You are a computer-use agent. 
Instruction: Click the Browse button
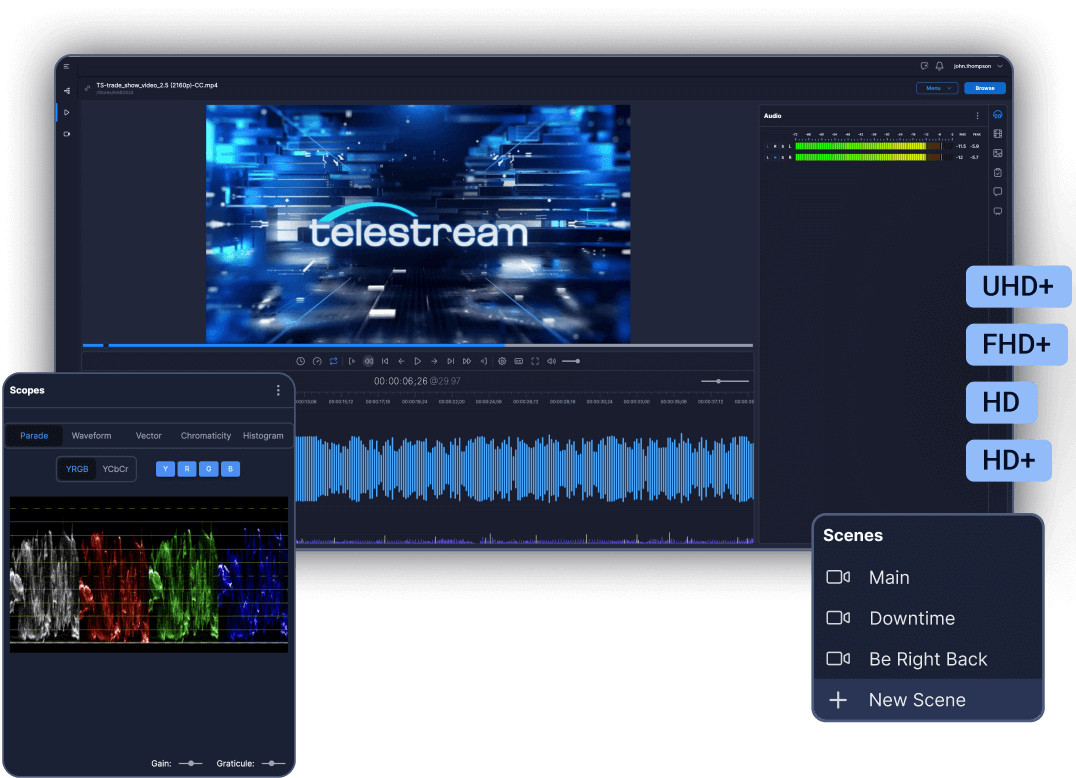click(x=985, y=88)
